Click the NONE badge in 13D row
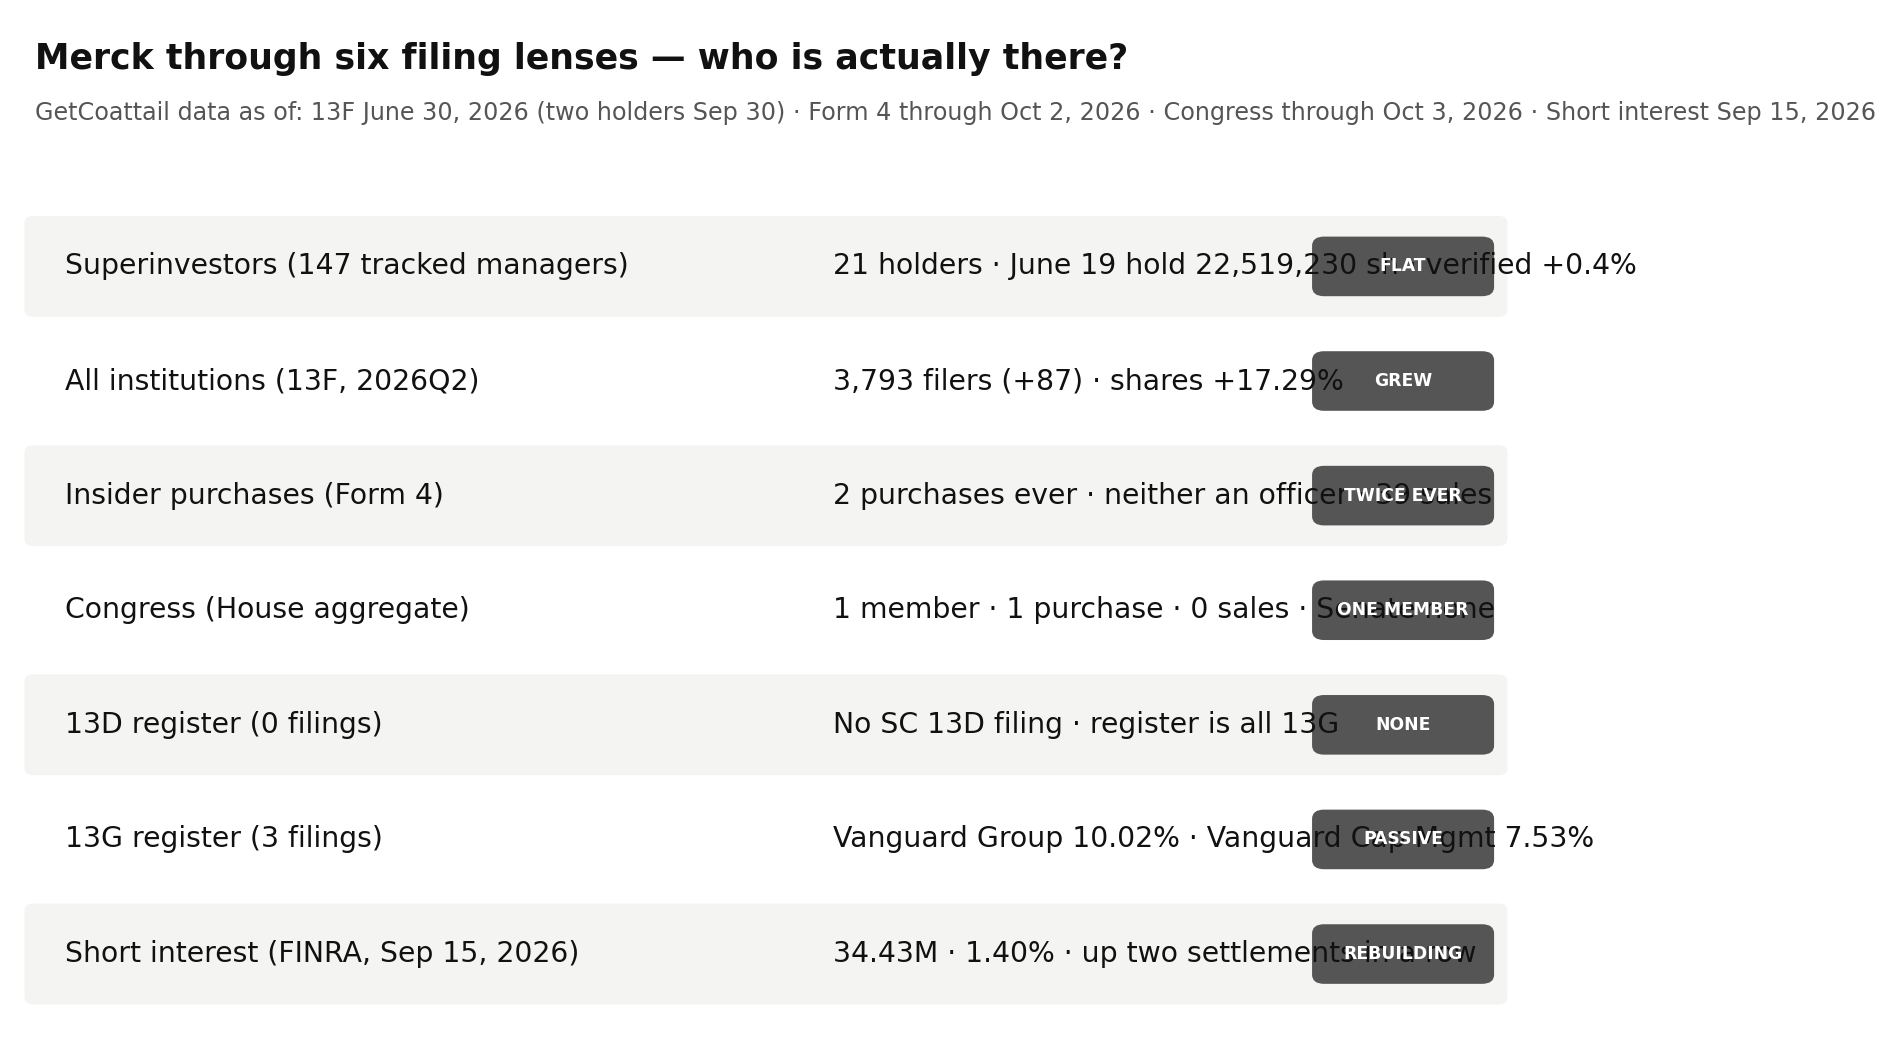 point(1402,725)
